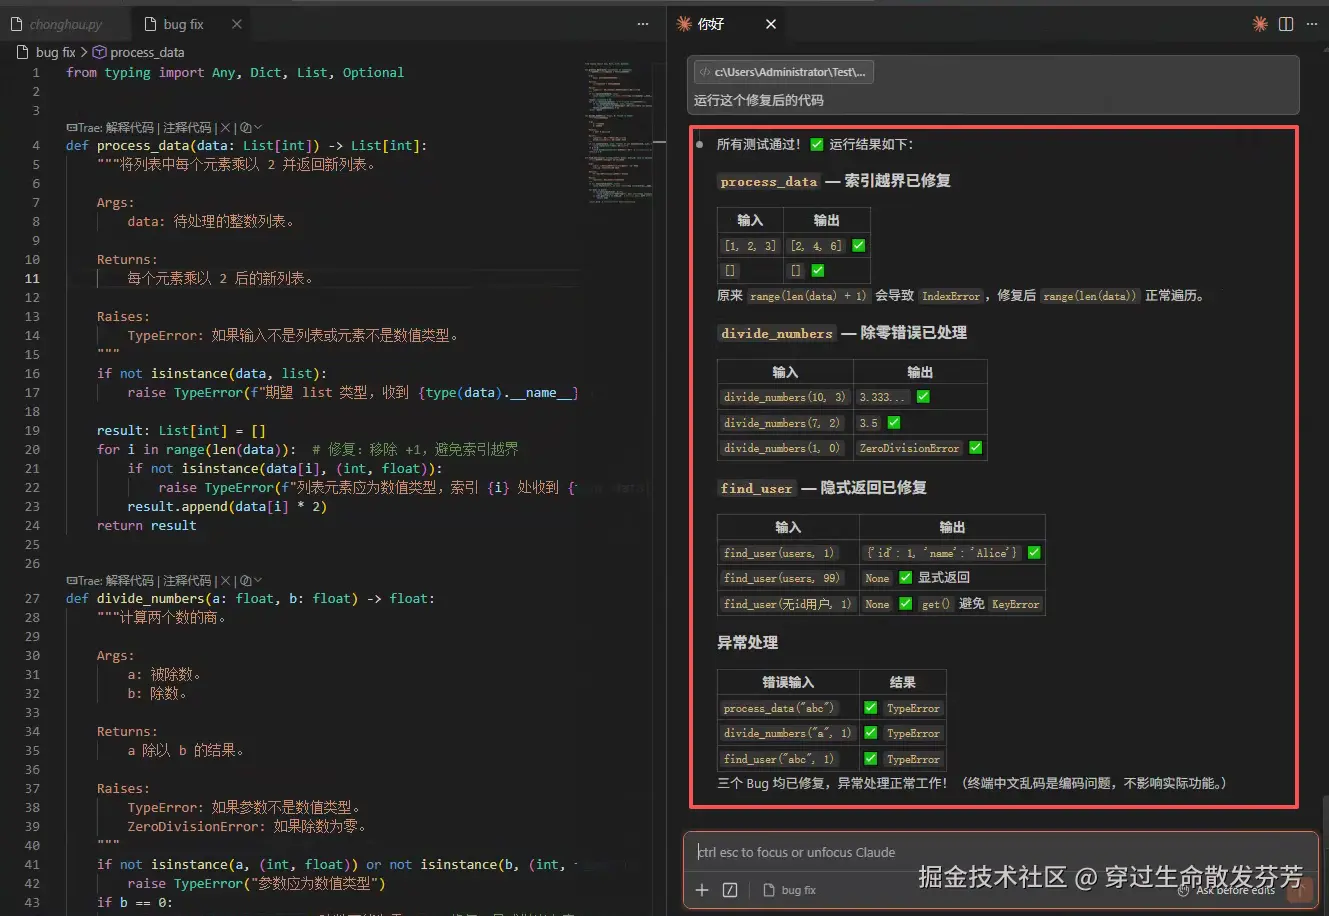Click line number 27 in gutter

(x=33, y=599)
